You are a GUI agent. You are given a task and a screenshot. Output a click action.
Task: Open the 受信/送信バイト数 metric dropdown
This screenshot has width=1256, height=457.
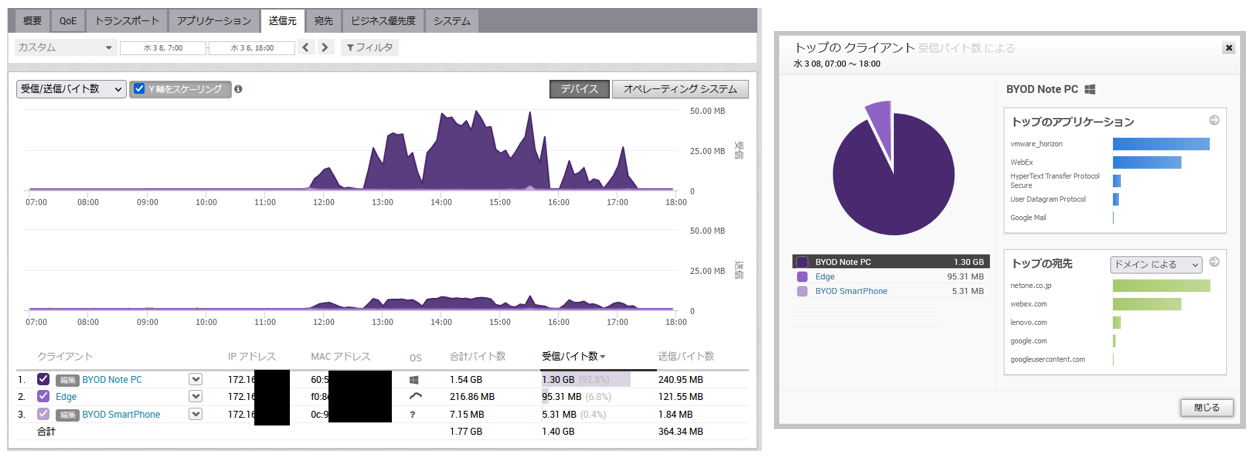71,89
